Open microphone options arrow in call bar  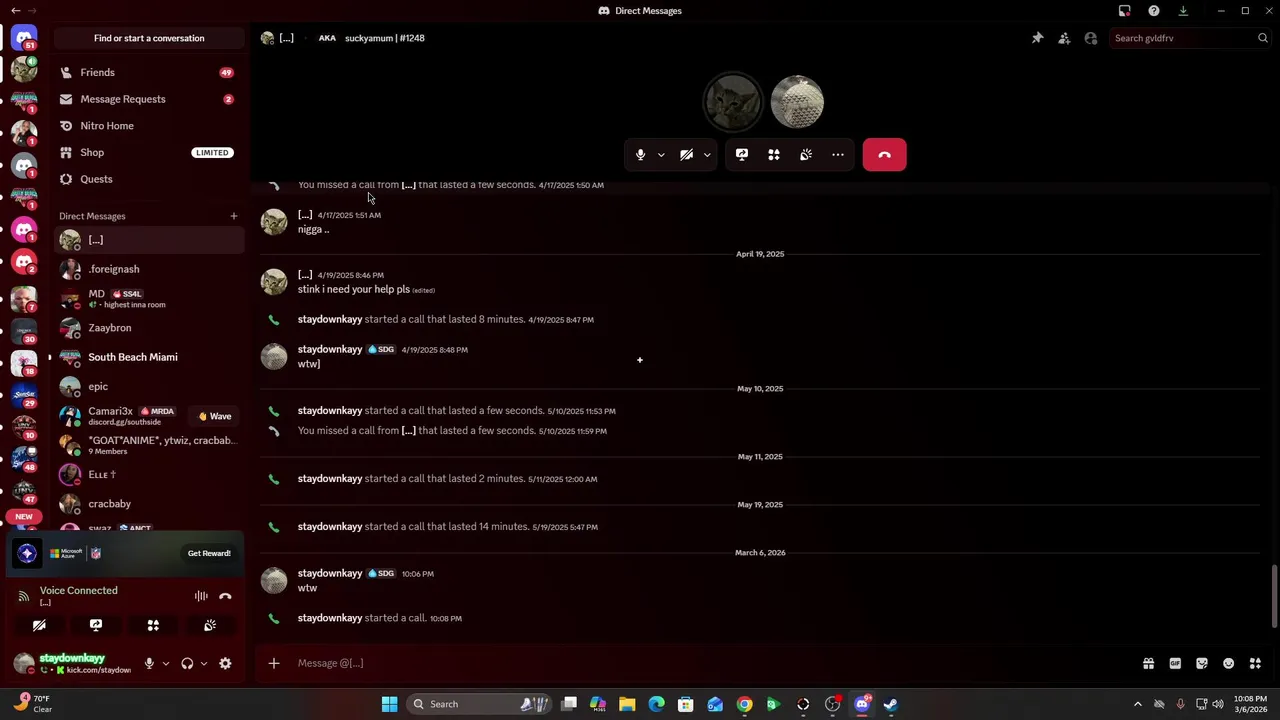click(x=661, y=155)
